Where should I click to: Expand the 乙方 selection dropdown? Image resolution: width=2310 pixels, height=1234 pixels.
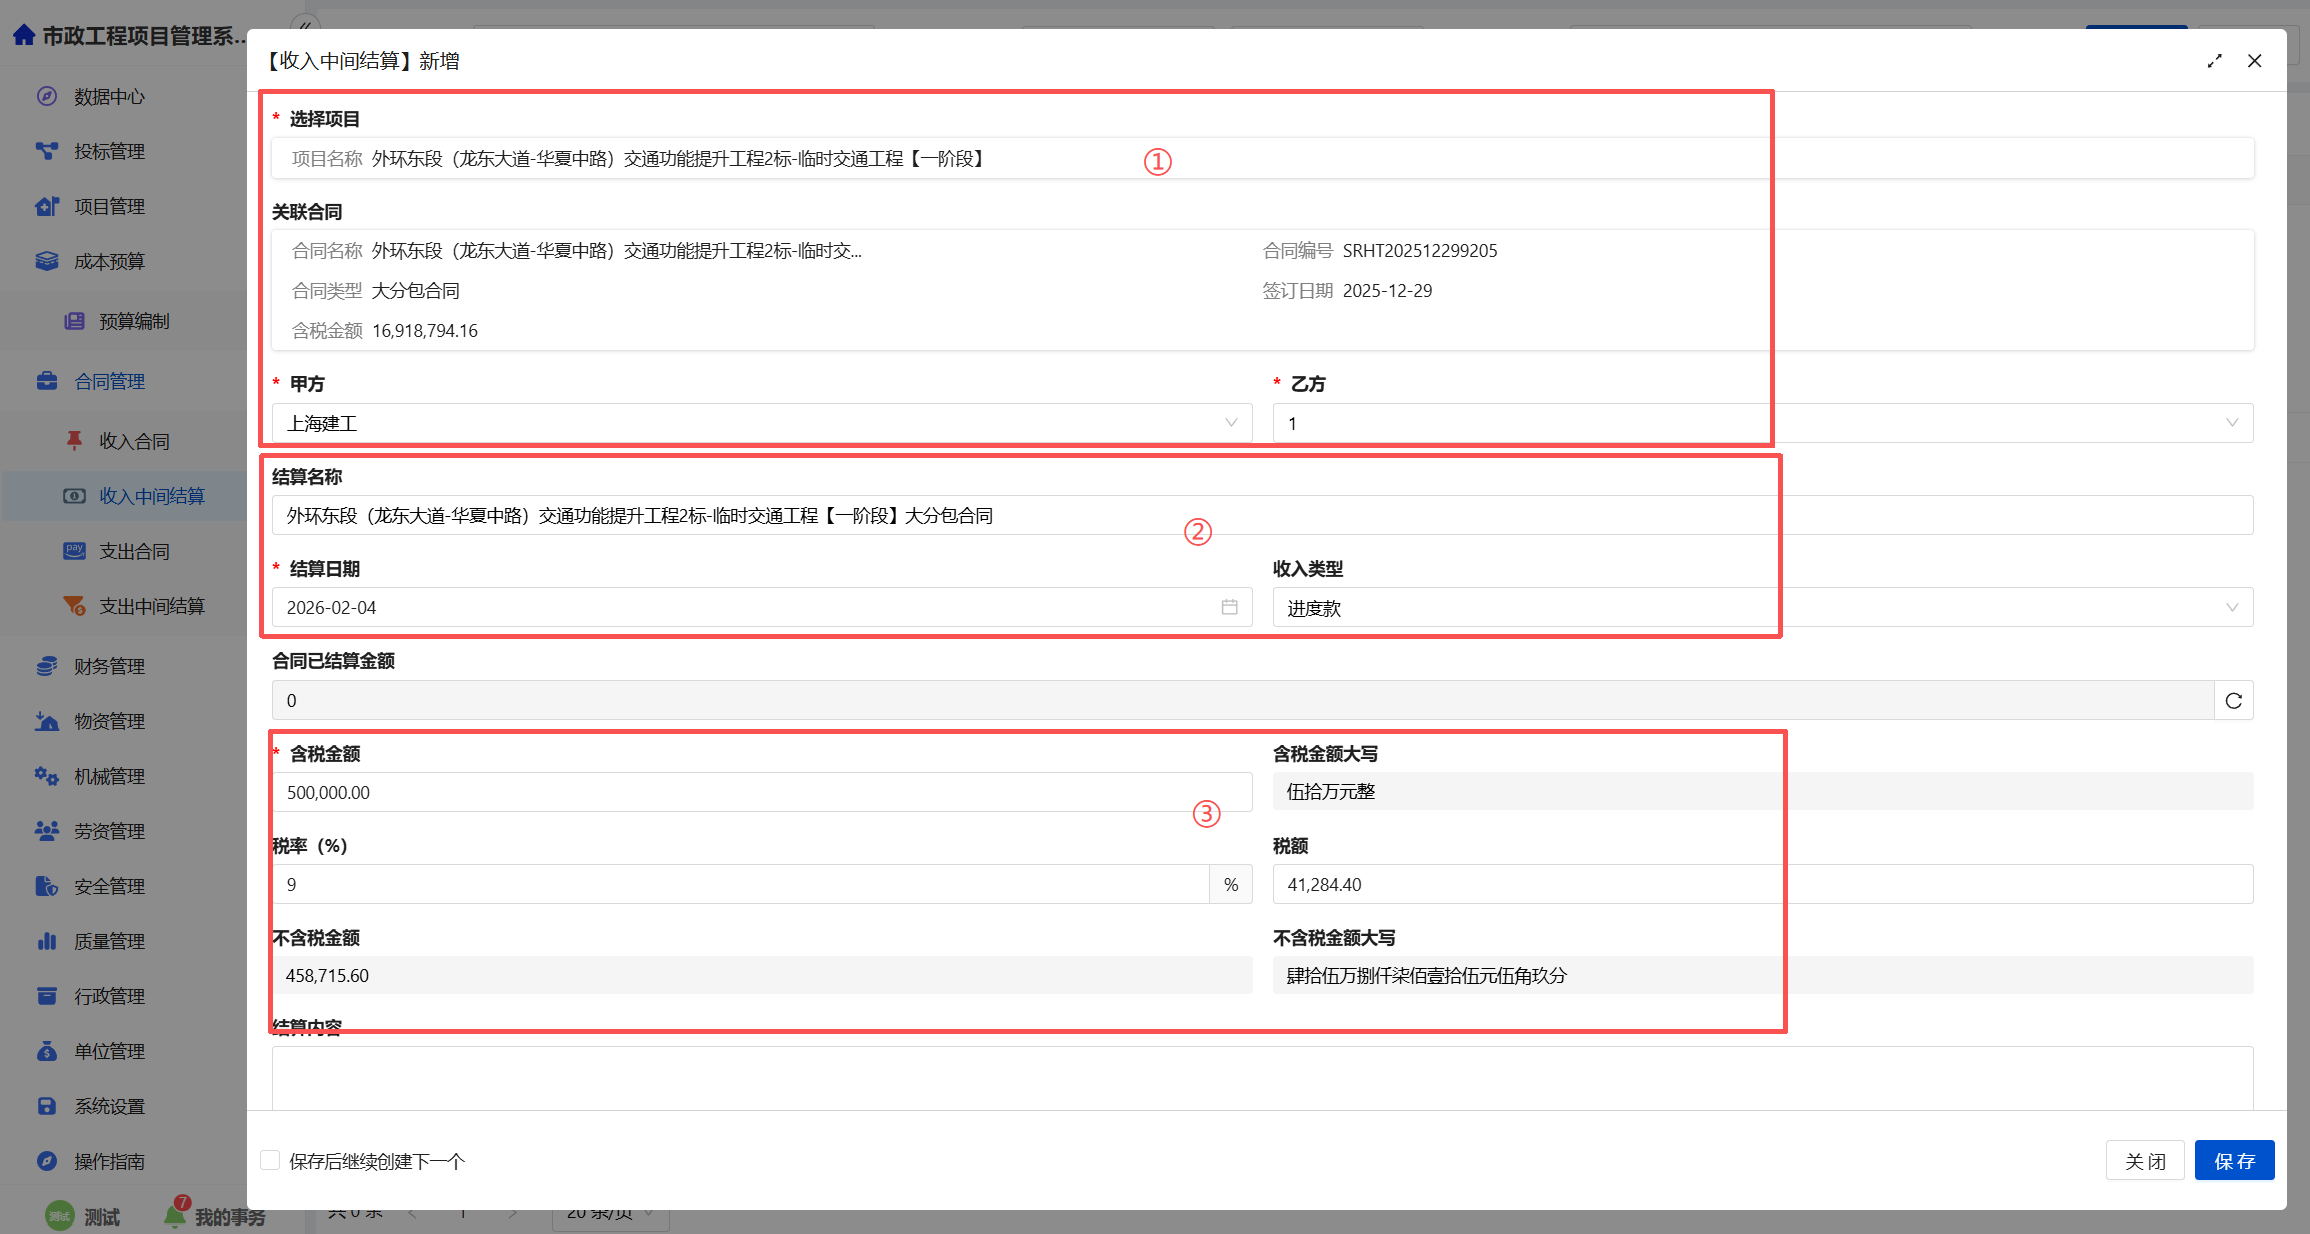click(2233, 422)
